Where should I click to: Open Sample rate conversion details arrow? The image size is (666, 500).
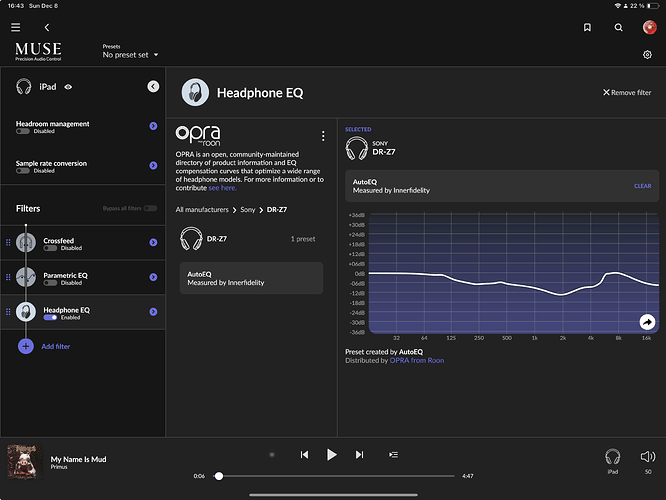click(153, 166)
